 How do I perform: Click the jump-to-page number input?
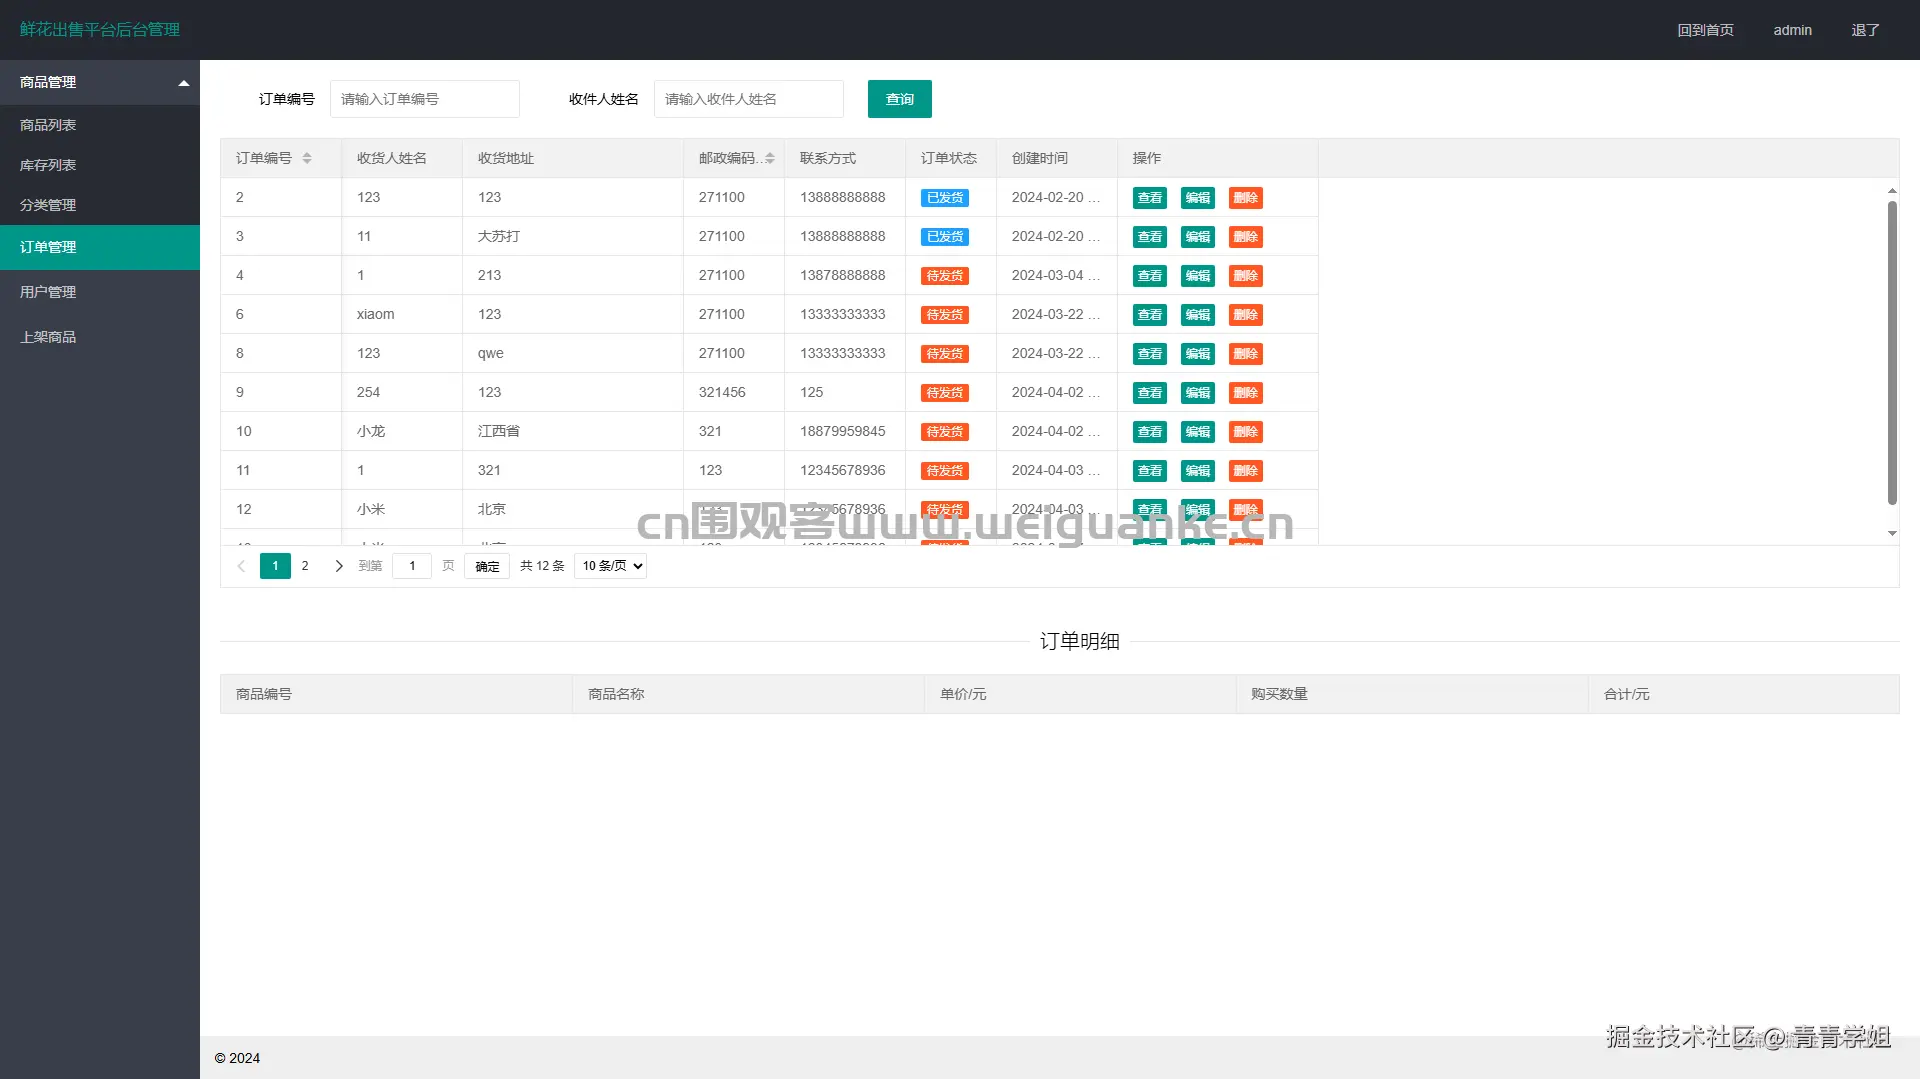(x=412, y=566)
